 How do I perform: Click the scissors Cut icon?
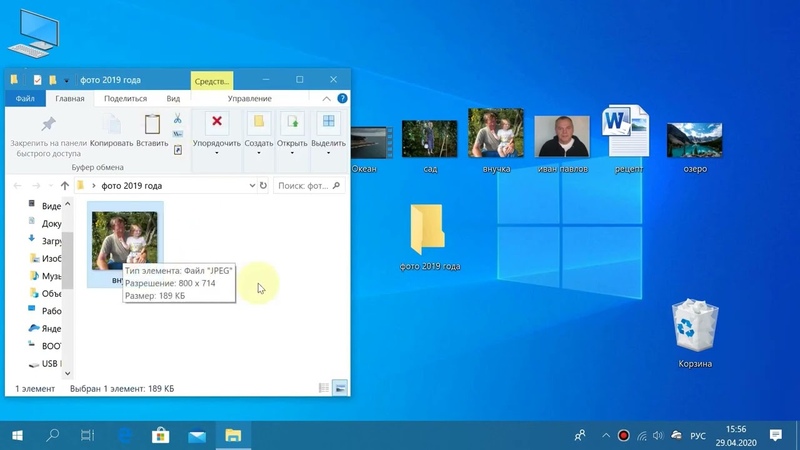(x=178, y=119)
